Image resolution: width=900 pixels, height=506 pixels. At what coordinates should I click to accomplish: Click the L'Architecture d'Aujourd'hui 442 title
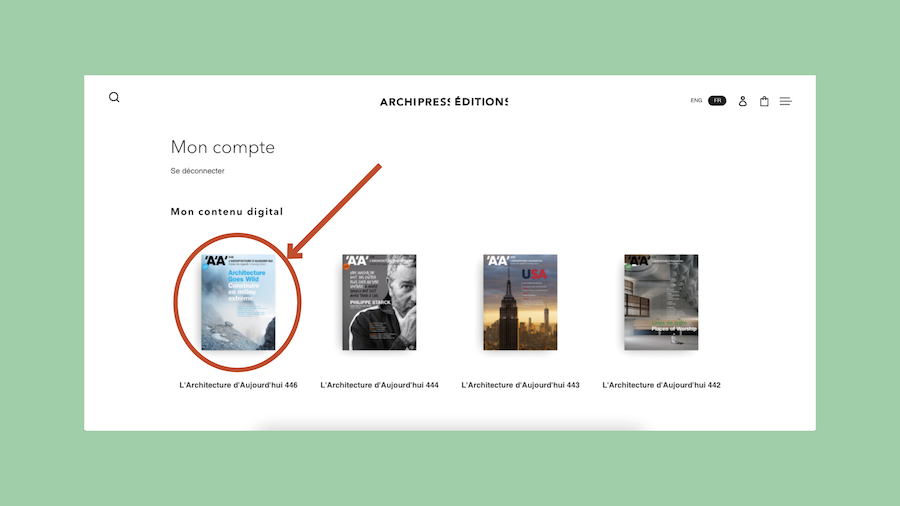click(x=661, y=385)
